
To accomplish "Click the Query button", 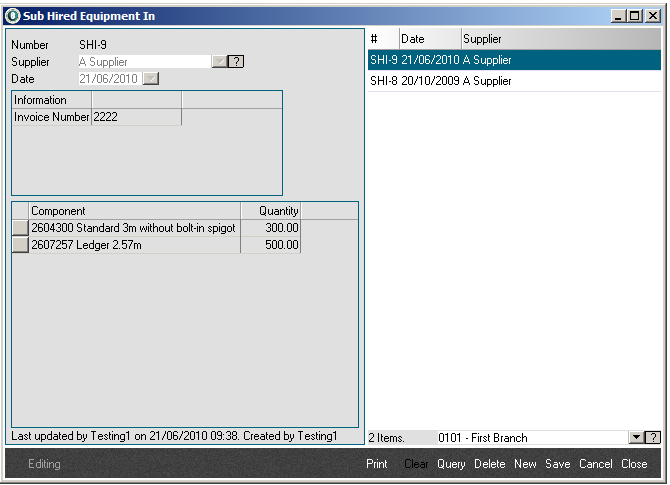I will point(451,464).
